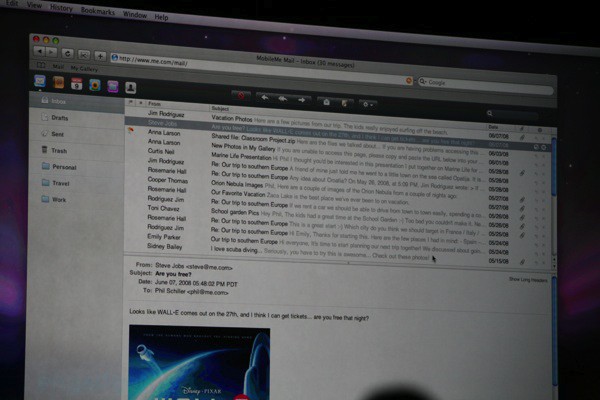
Task: Click Mail in the bookmarks bar
Action: 58,67
